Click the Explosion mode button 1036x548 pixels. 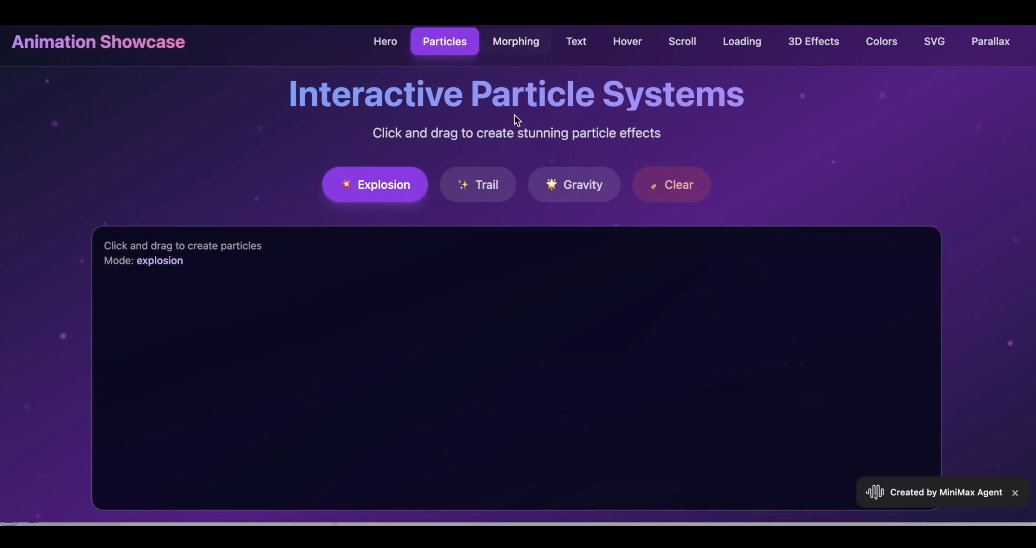click(x=375, y=185)
